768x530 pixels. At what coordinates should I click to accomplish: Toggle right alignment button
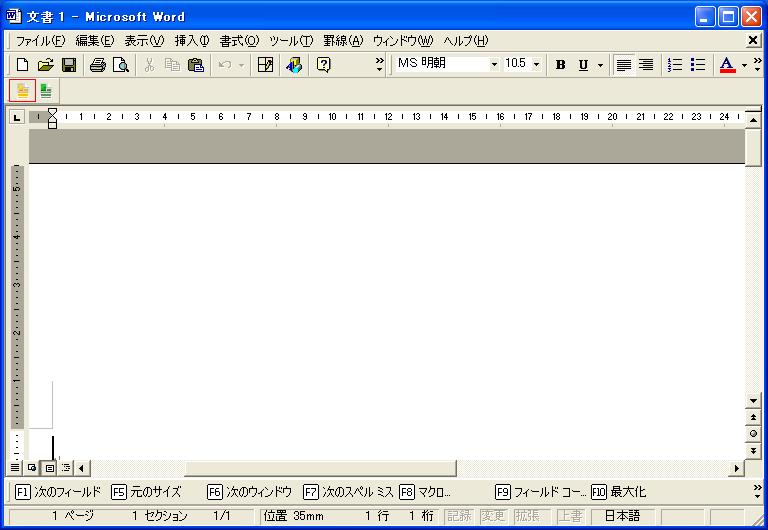(x=647, y=65)
